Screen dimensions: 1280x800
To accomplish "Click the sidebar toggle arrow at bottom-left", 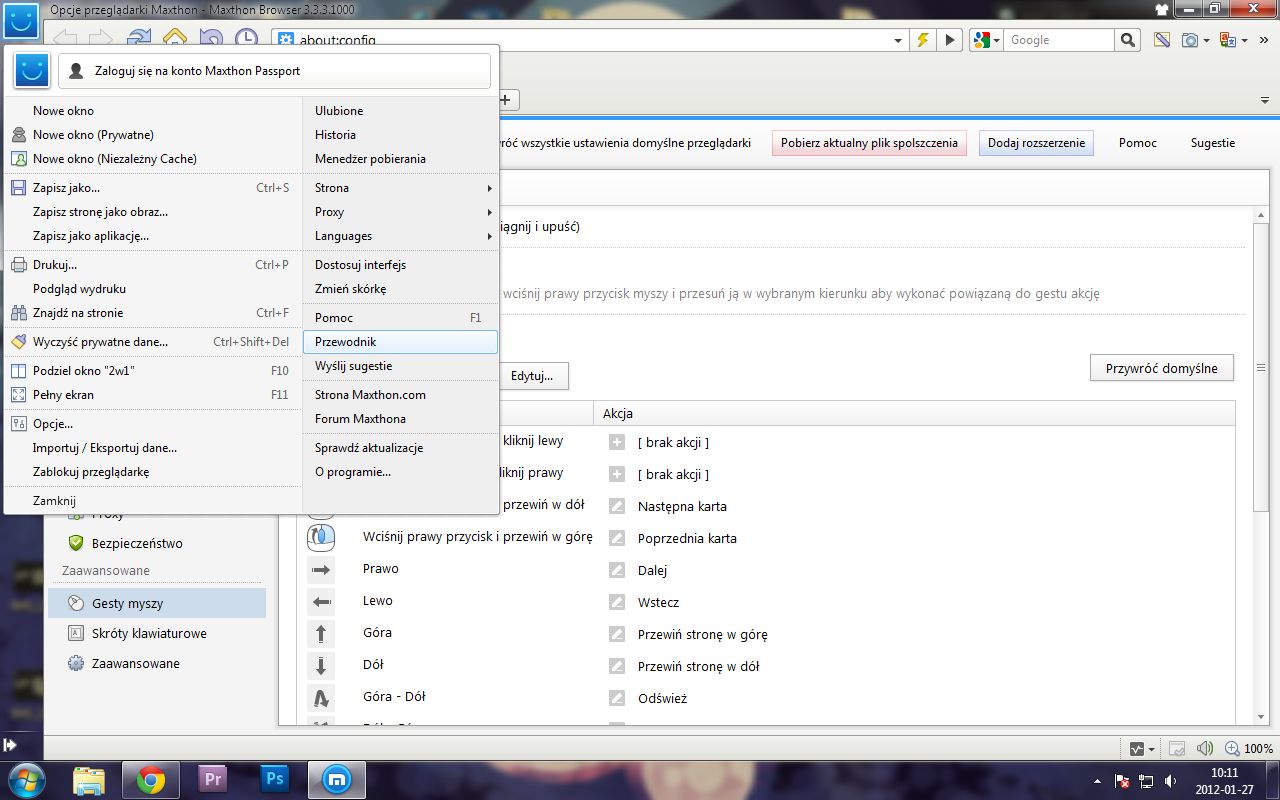I will pyautogui.click(x=9, y=745).
